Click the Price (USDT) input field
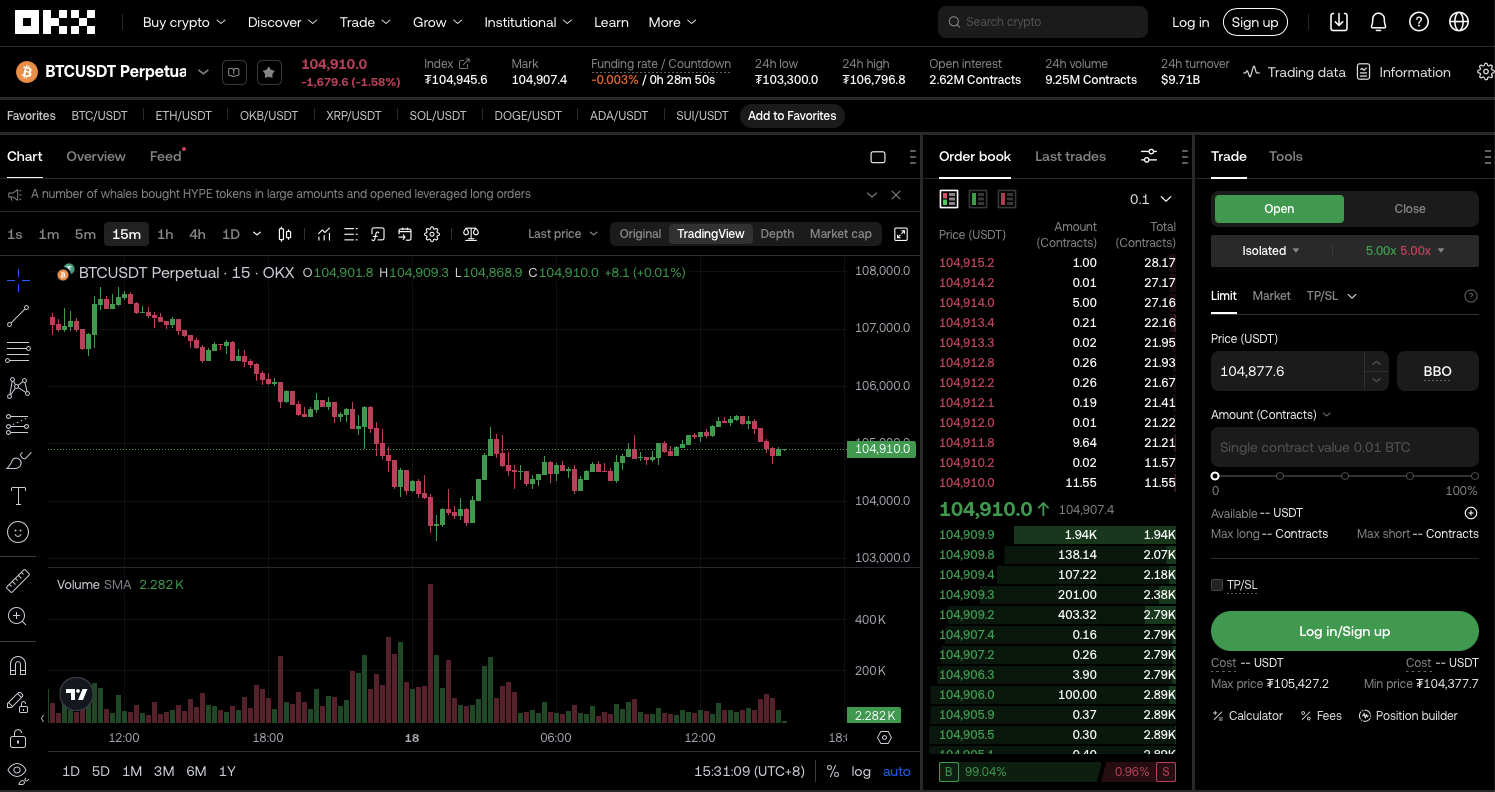 tap(1285, 371)
